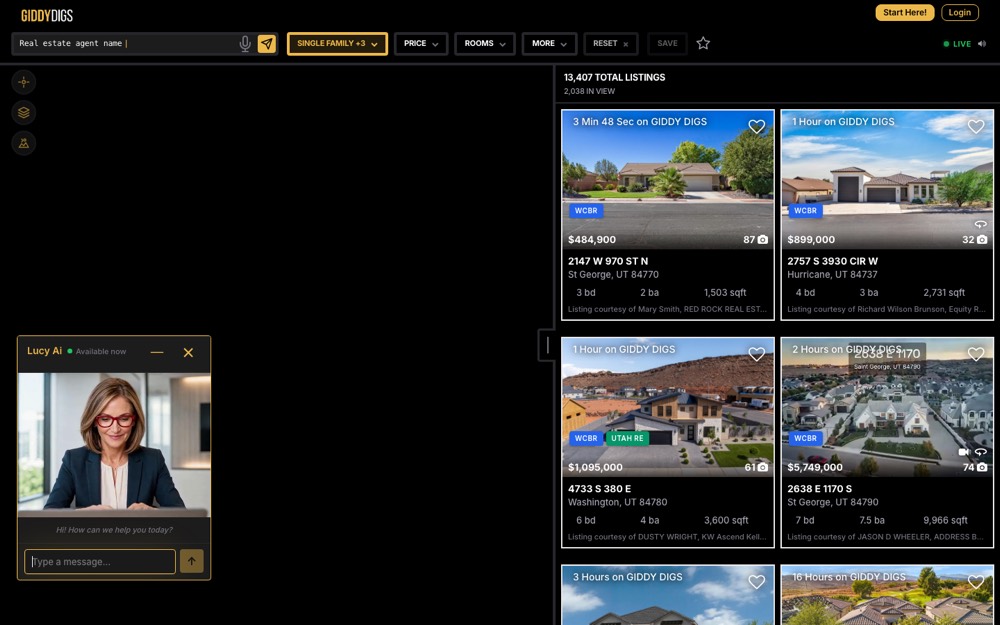This screenshot has width=1000, height=625.
Task: Close the Lucy Ai chat window
Action: [188, 353]
